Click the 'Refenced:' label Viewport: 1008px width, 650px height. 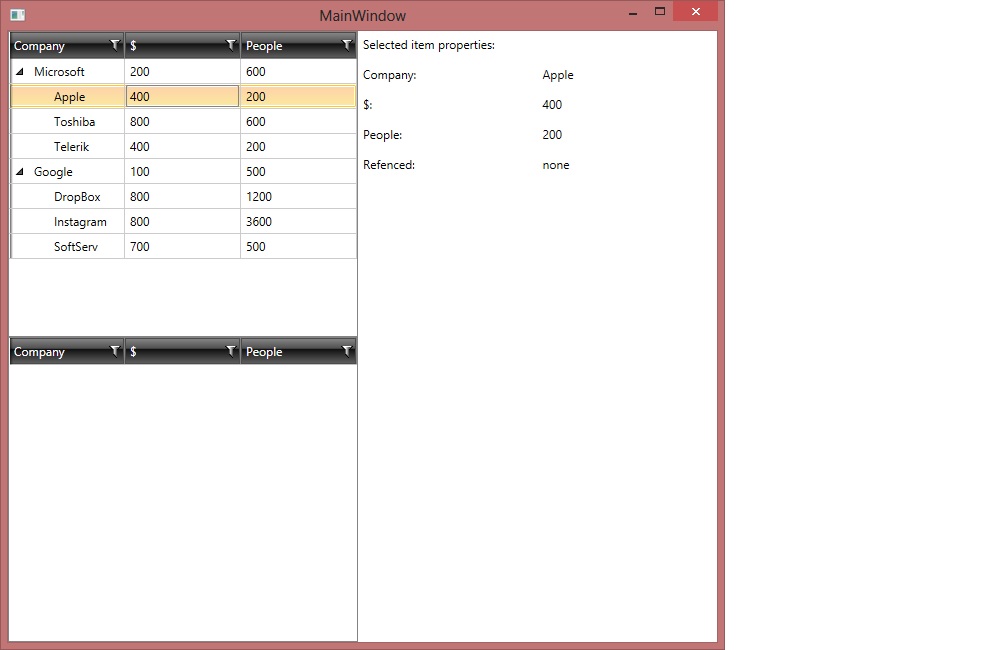(389, 165)
